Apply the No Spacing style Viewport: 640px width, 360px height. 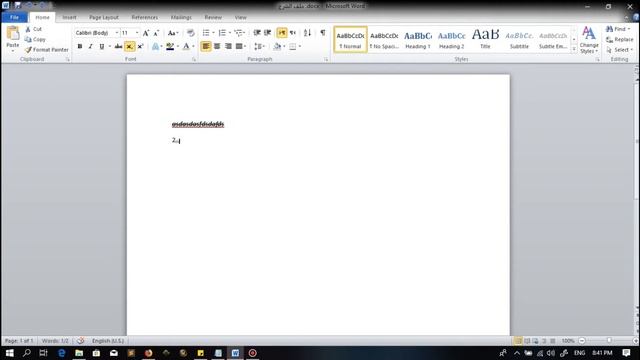coord(384,40)
